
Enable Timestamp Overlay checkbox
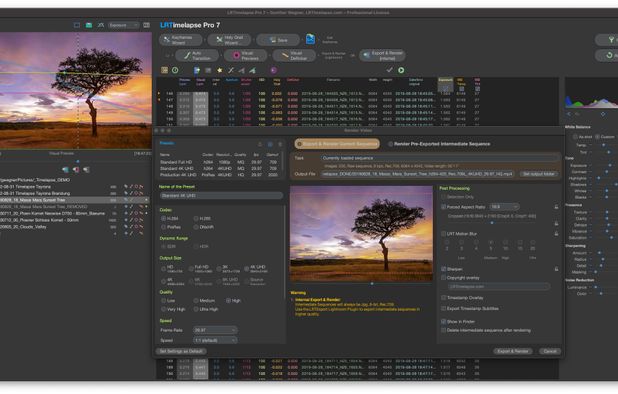tap(443, 298)
